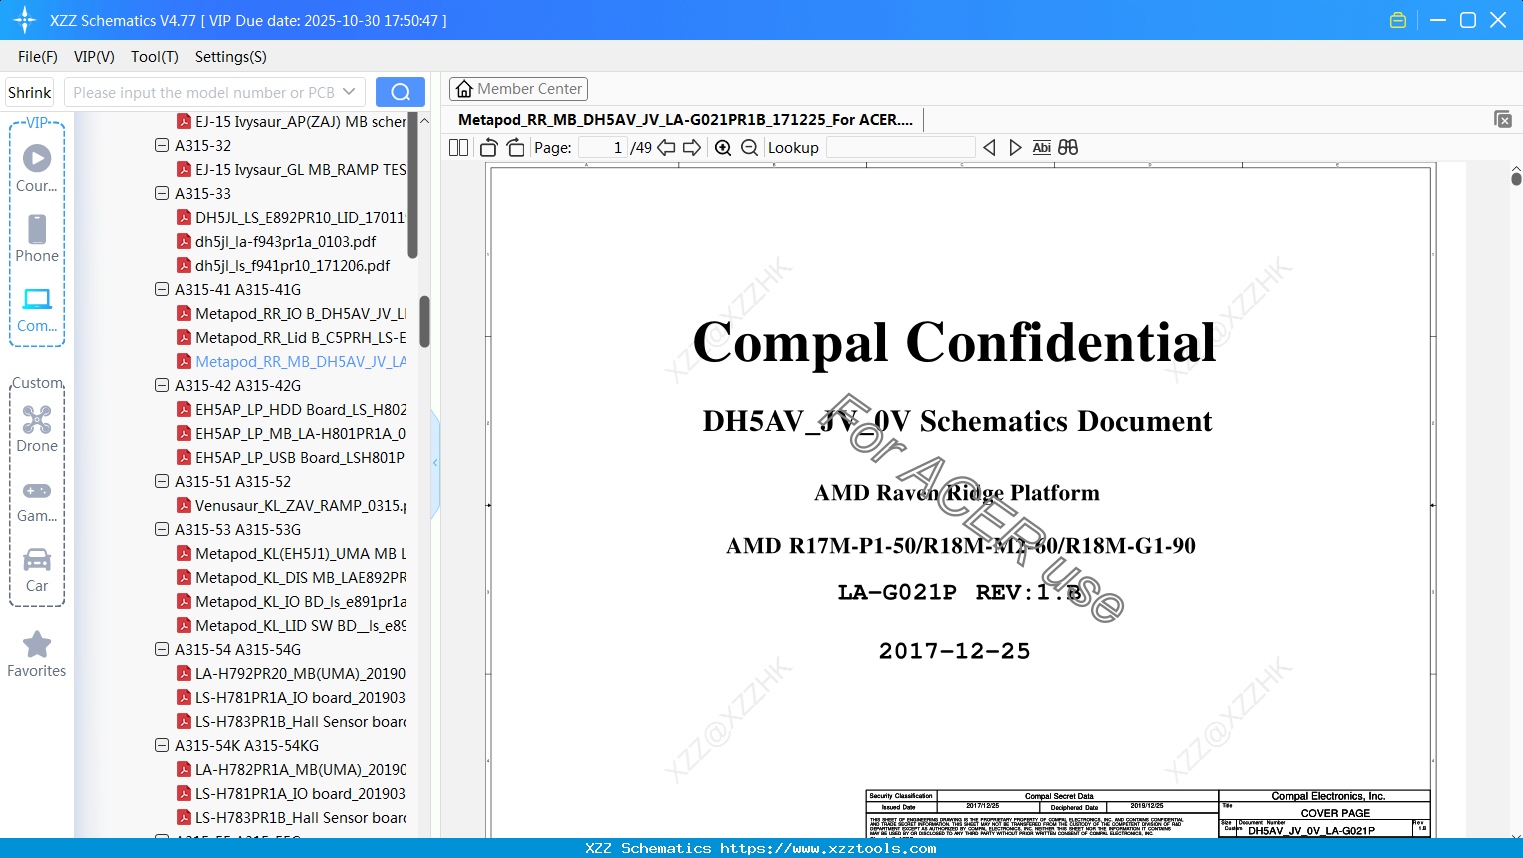Click the Page number field
This screenshot has width=1523, height=858.
603,148
